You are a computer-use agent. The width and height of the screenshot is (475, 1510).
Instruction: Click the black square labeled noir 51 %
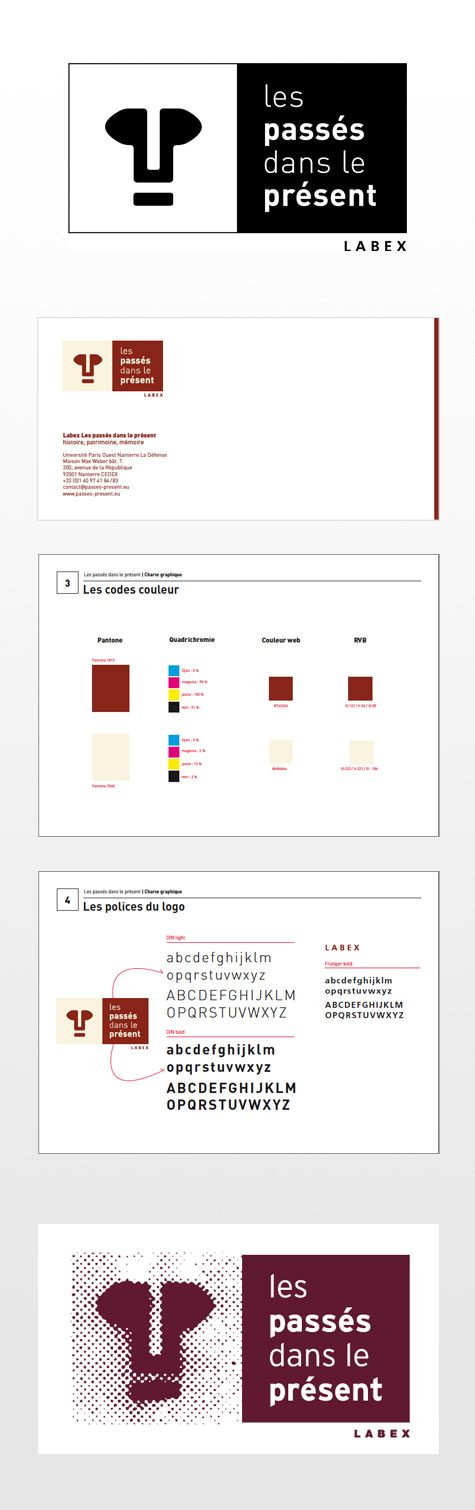click(174, 707)
